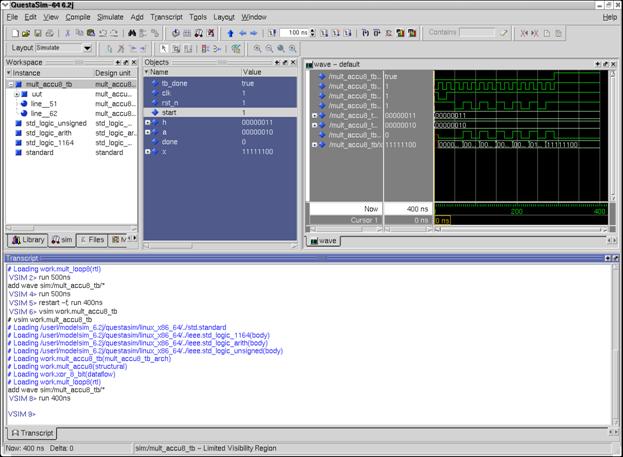This screenshot has height=457, width=623.
Task: Select std_logic_arith in Workspace tree
Action: point(50,132)
